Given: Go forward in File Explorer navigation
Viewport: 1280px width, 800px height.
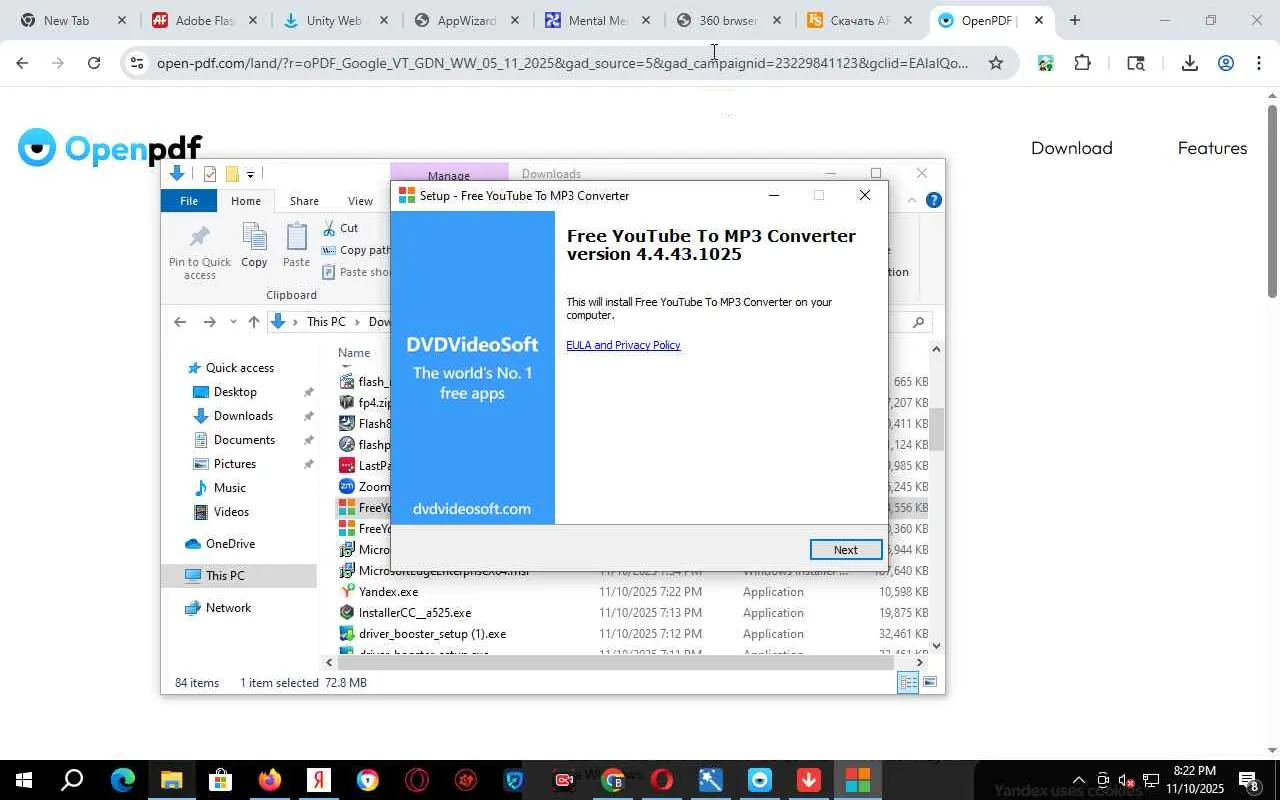Looking at the screenshot, I should (209, 322).
